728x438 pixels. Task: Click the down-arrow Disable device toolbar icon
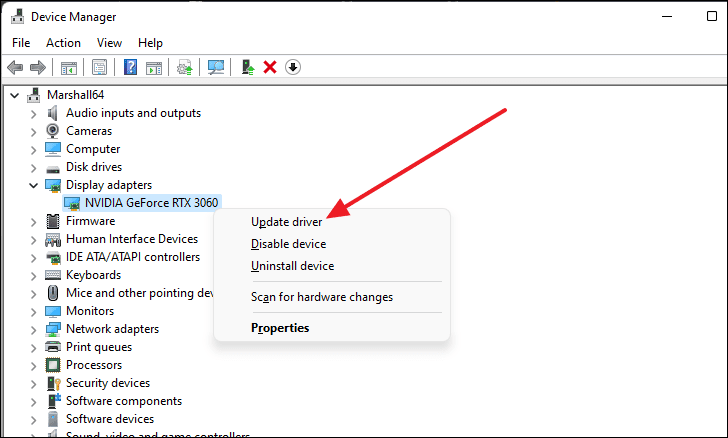click(x=292, y=67)
